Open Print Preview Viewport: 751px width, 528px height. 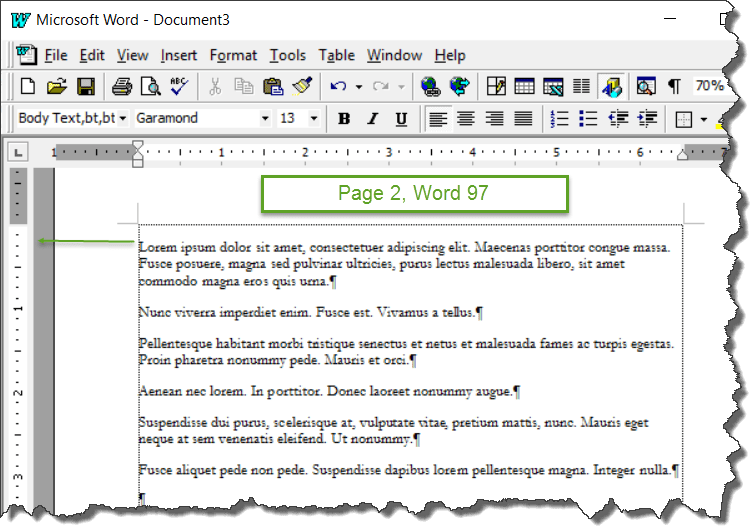pos(150,87)
